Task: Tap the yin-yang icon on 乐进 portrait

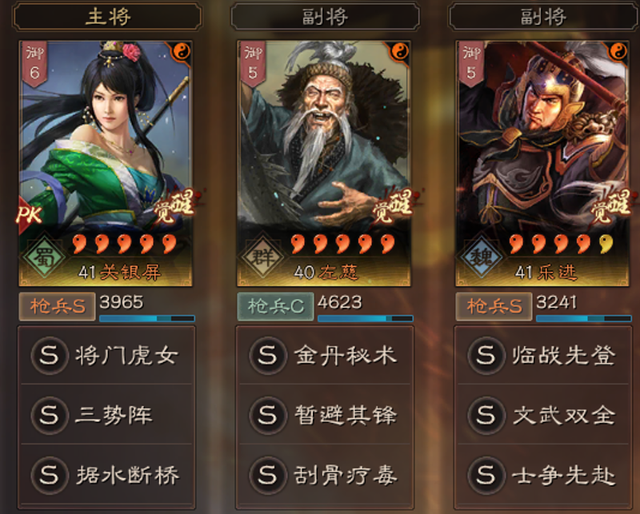Action: 618,51
